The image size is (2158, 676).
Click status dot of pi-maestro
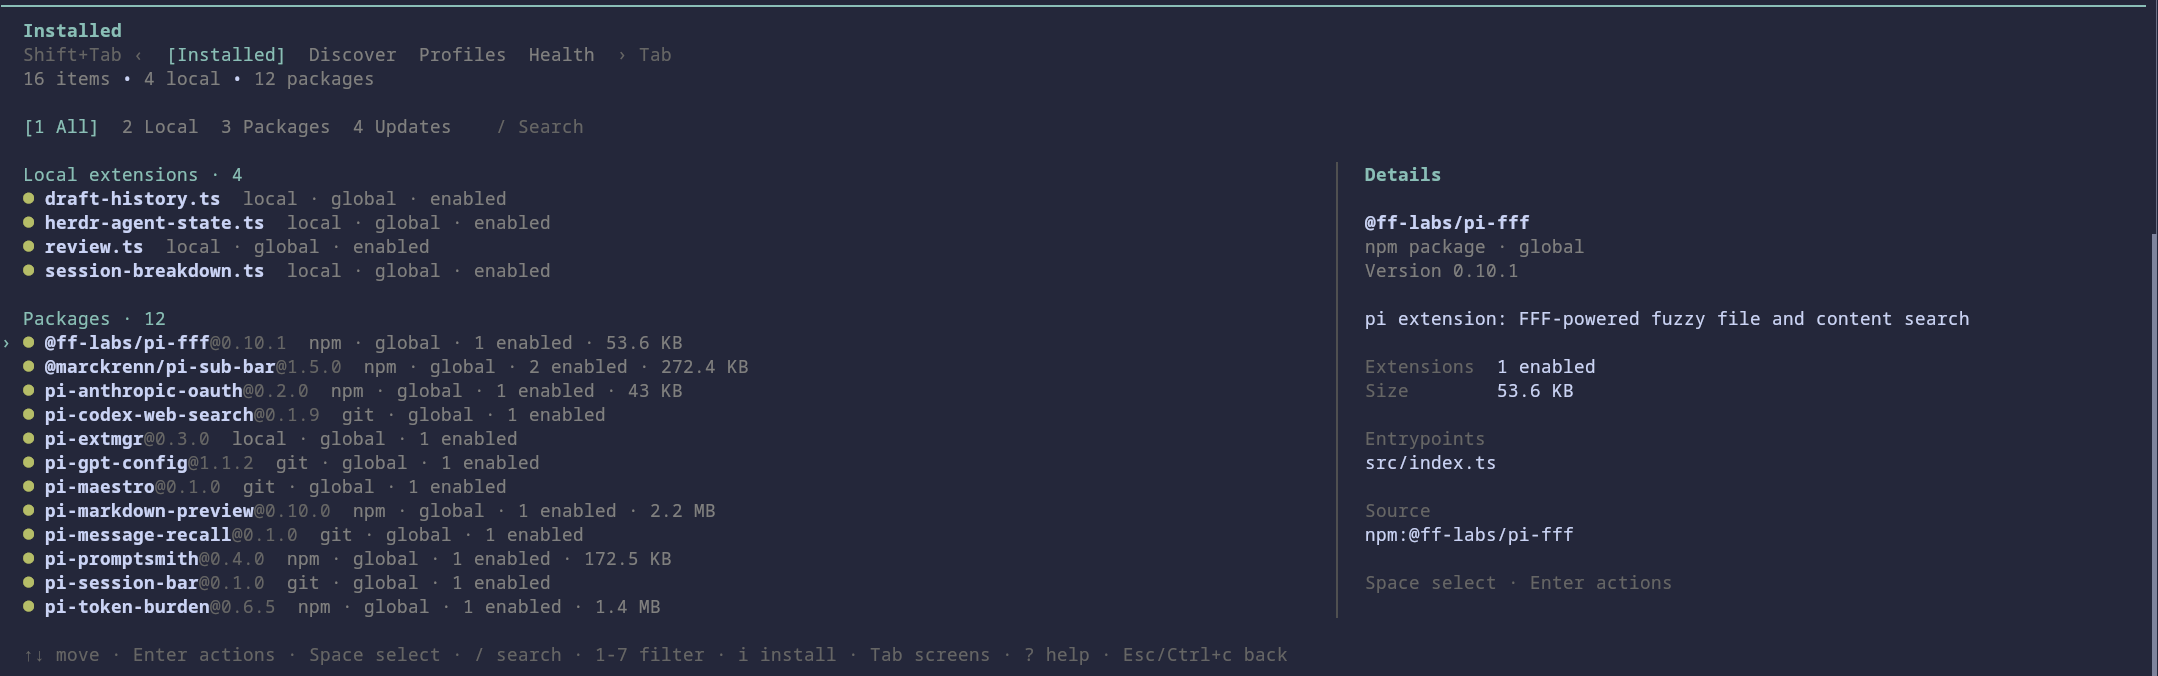tap(29, 487)
